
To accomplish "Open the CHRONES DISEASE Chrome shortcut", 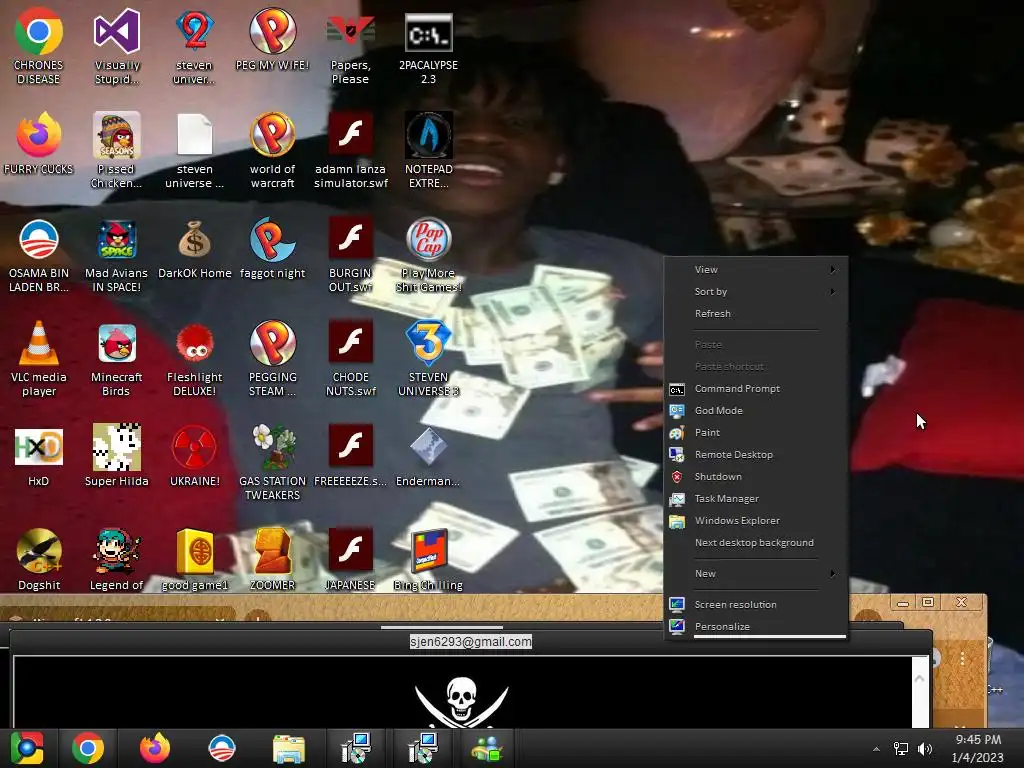I will pyautogui.click(x=39, y=47).
